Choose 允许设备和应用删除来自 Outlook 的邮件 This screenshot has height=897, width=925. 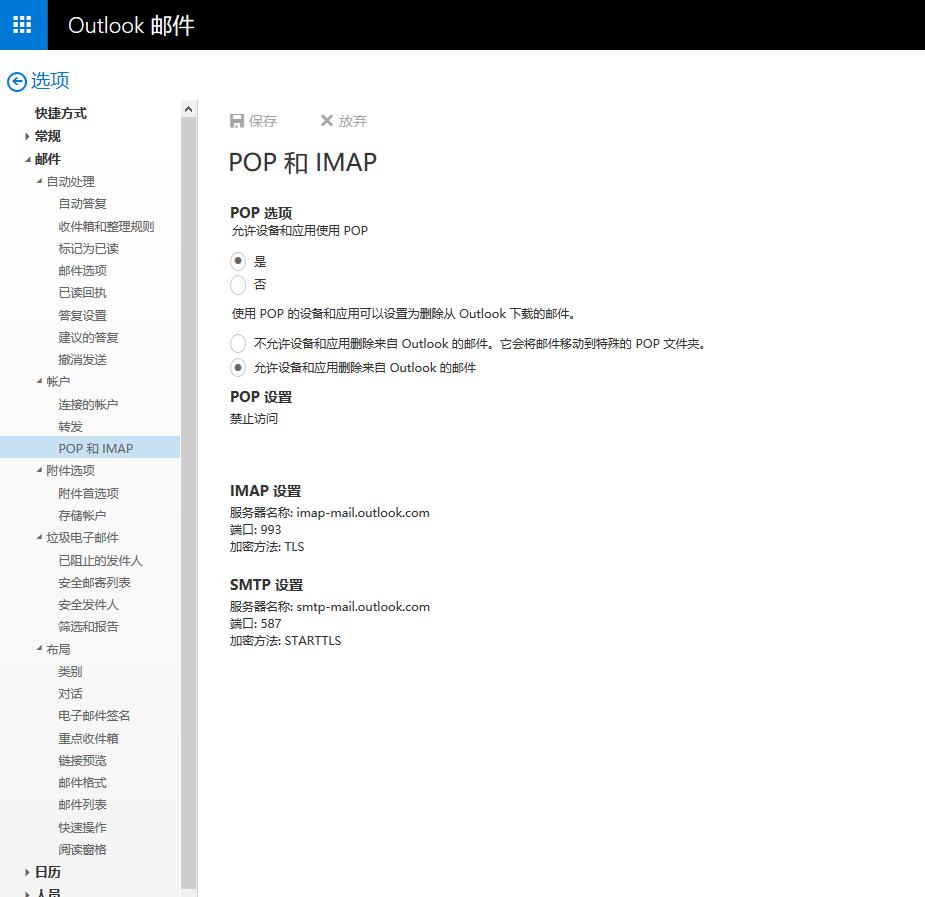(238, 367)
